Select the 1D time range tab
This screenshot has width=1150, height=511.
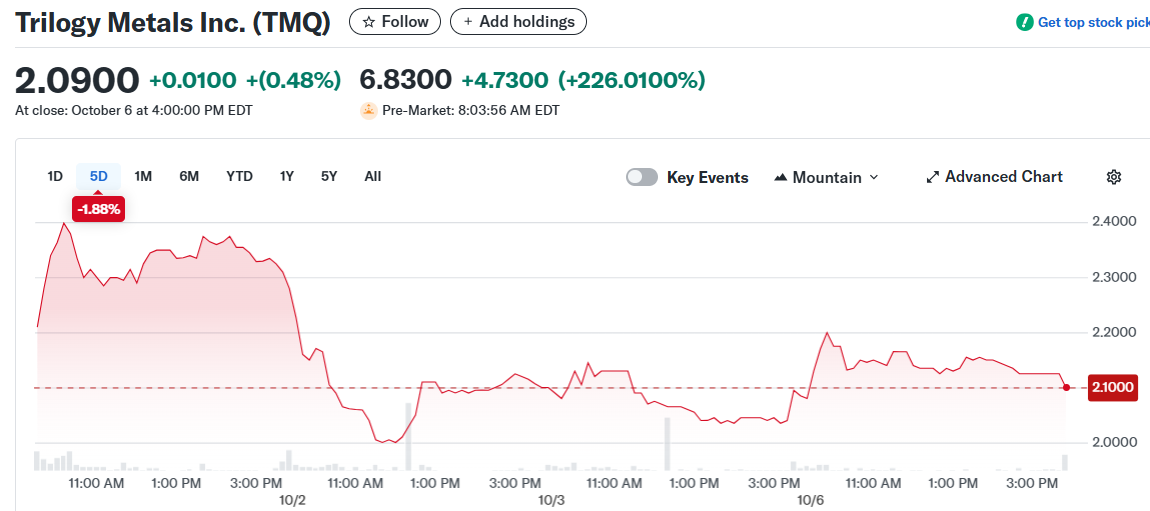55,176
